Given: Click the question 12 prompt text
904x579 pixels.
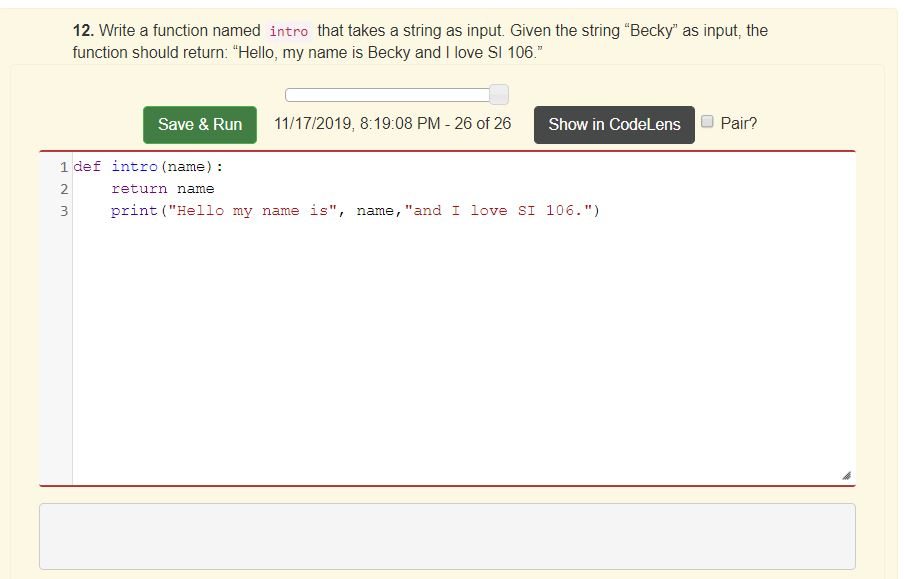Looking at the screenshot, I should [x=400, y=41].
